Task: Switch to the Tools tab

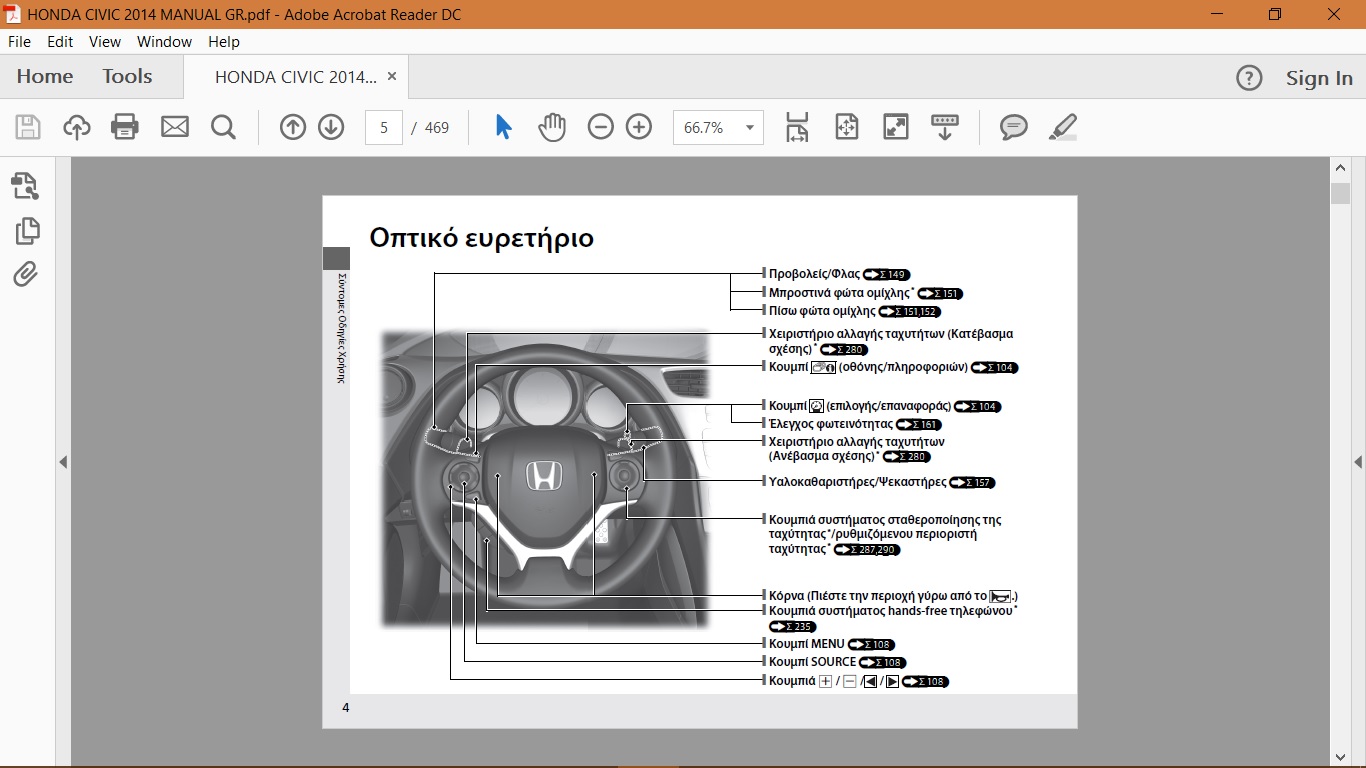Action: (x=127, y=77)
